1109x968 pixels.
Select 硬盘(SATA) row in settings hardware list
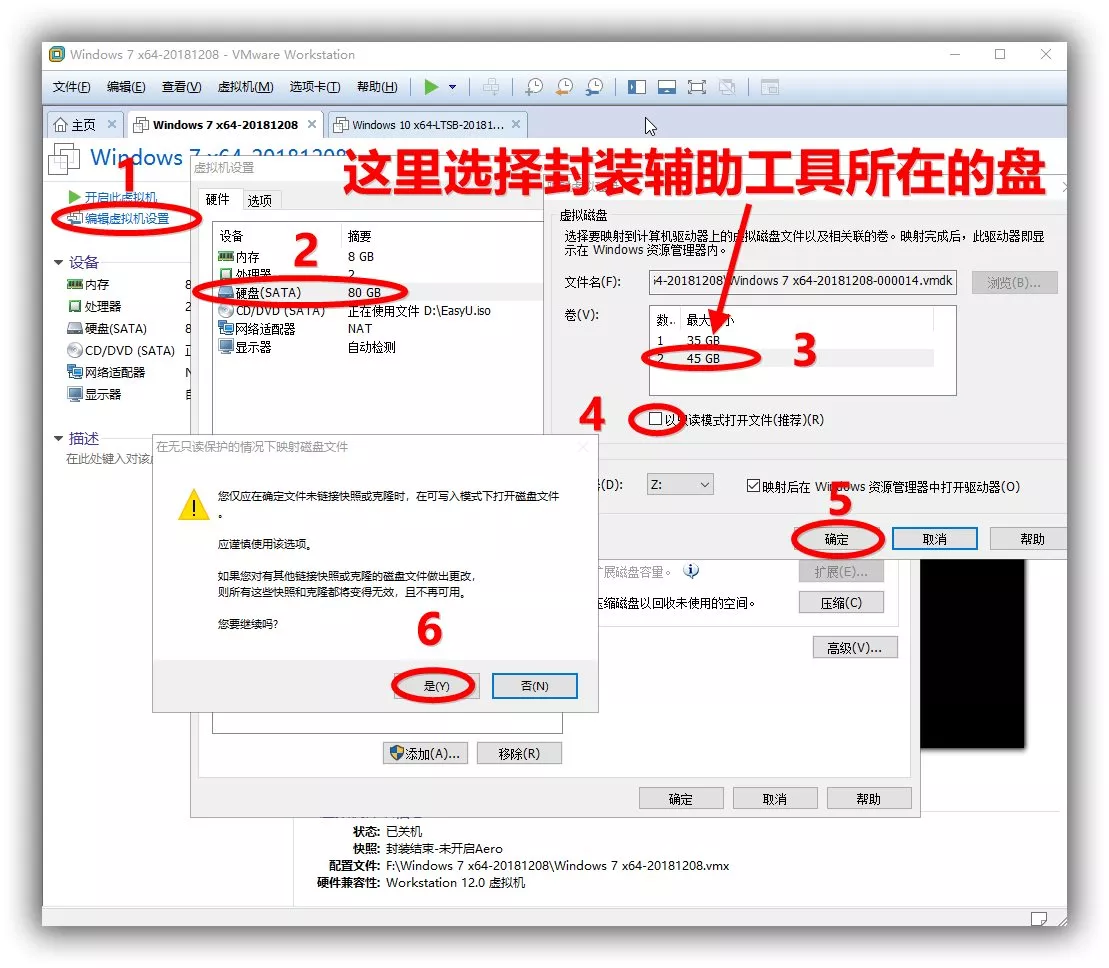(x=378, y=292)
